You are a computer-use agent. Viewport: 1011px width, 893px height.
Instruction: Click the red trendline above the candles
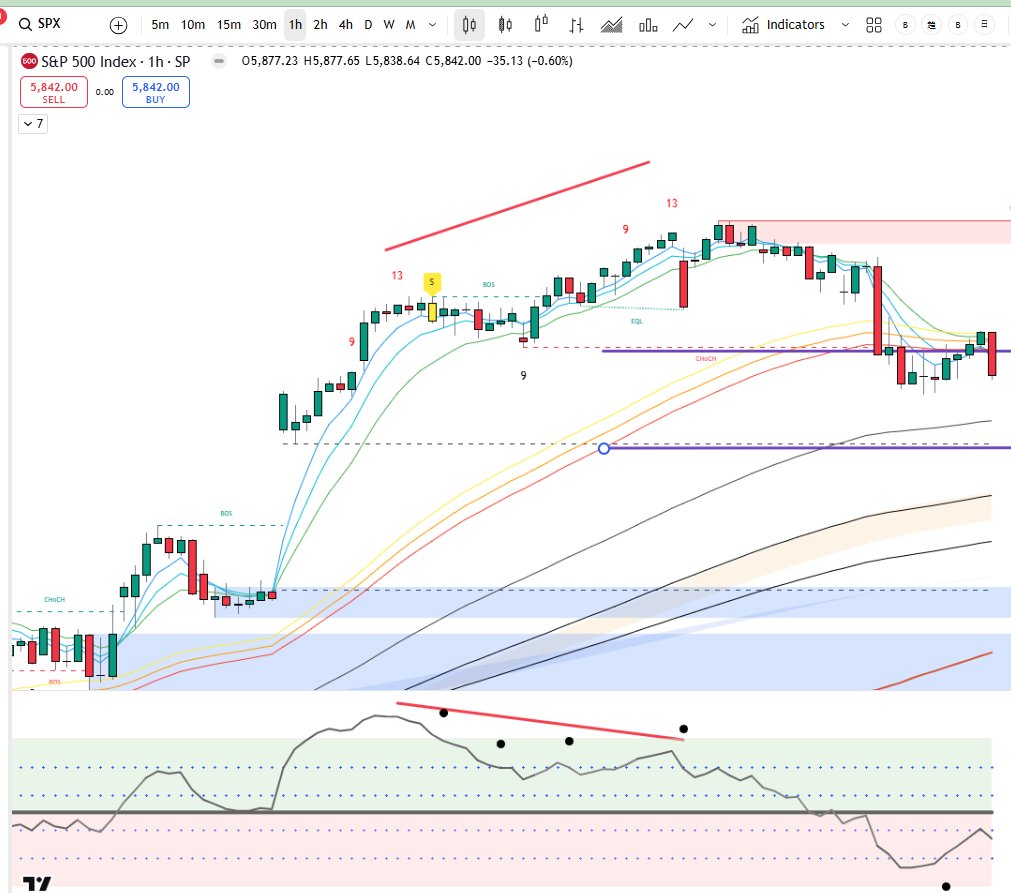[x=517, y=206]
